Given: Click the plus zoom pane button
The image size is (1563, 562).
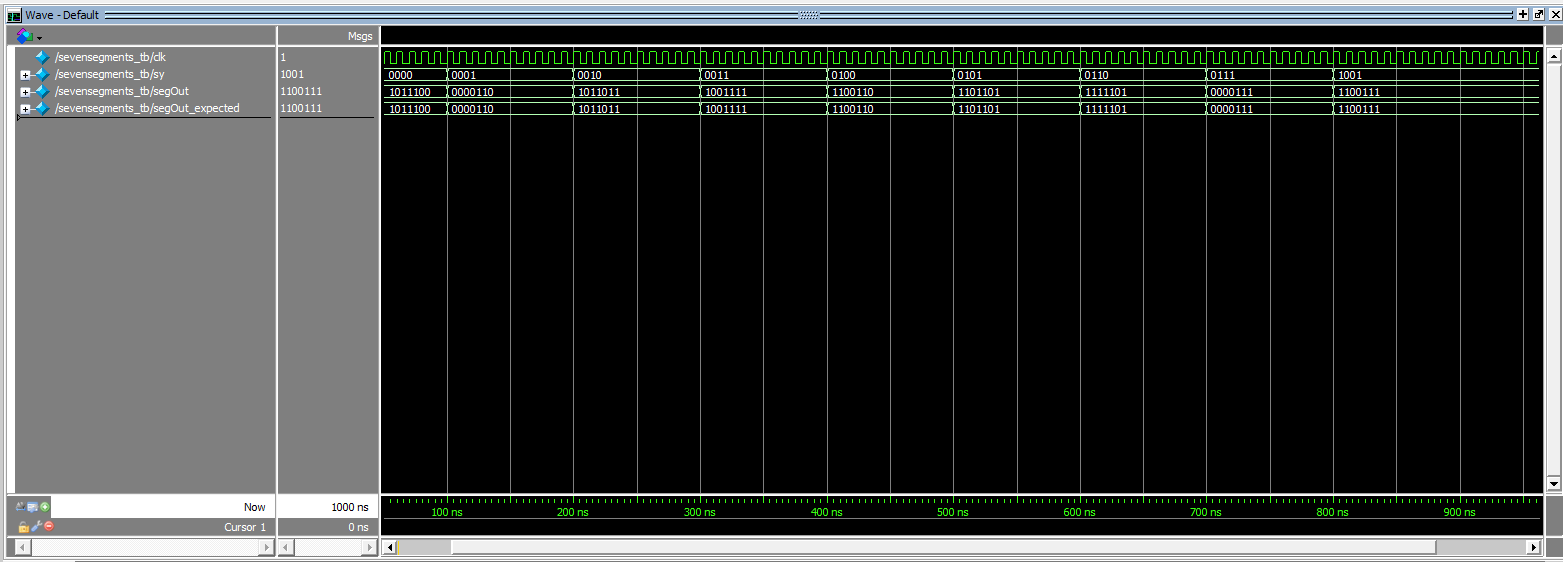Looking at the screenshot, I should click(x=1522, y=15).
